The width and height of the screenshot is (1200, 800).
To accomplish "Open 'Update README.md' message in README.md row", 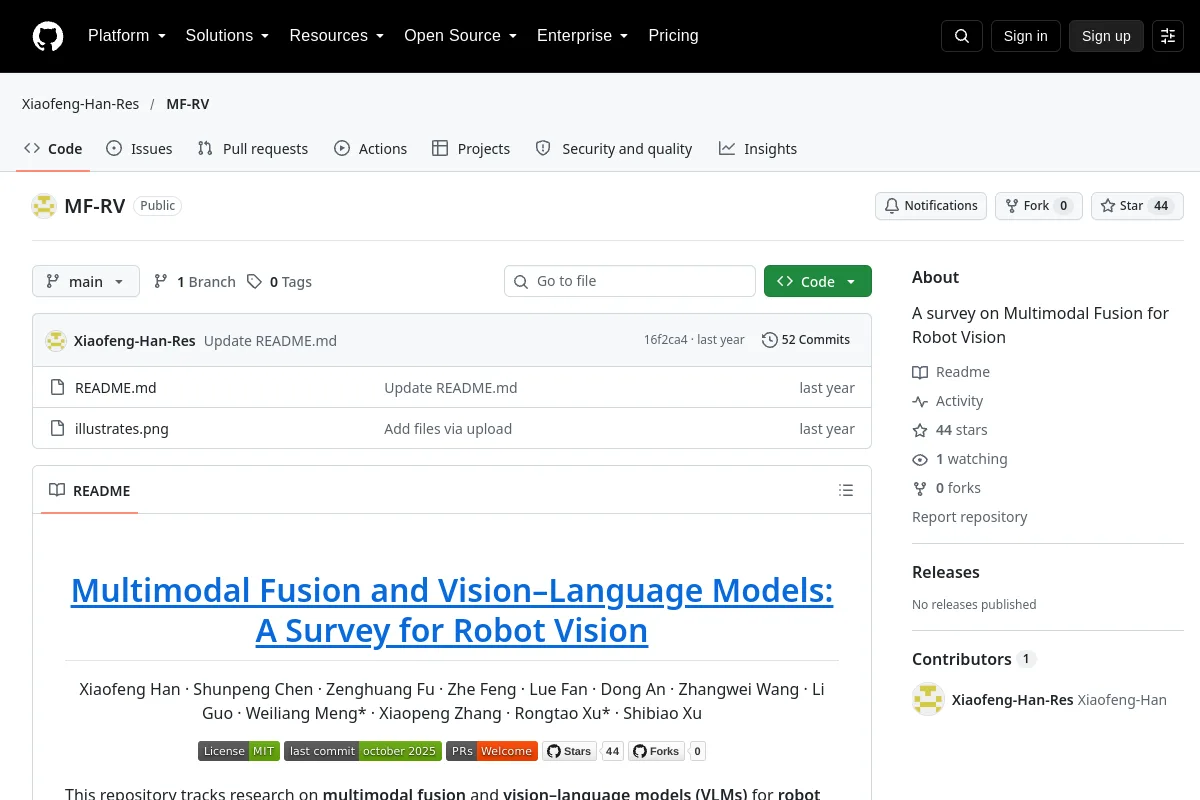I will click(451, 388).
